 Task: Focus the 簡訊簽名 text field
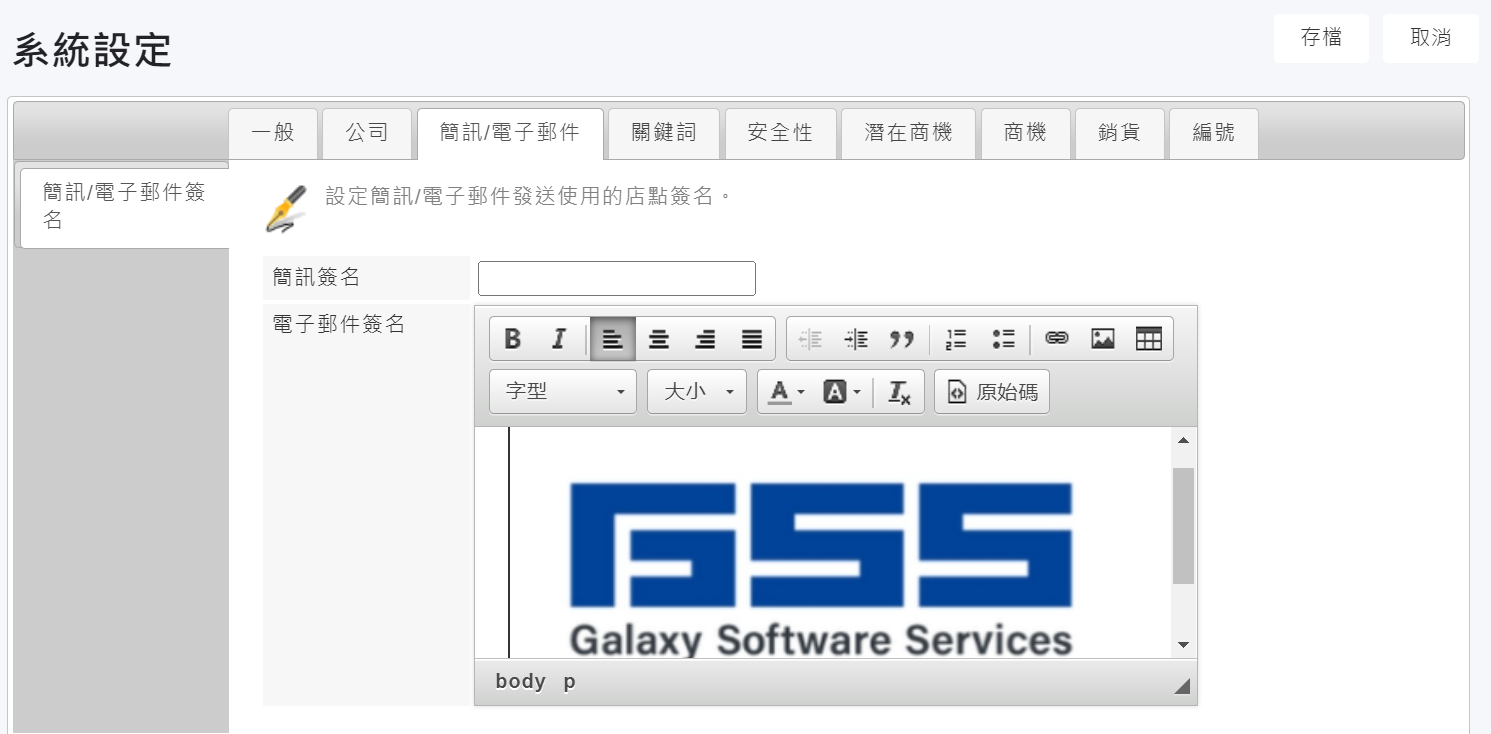tap(617, 279)
